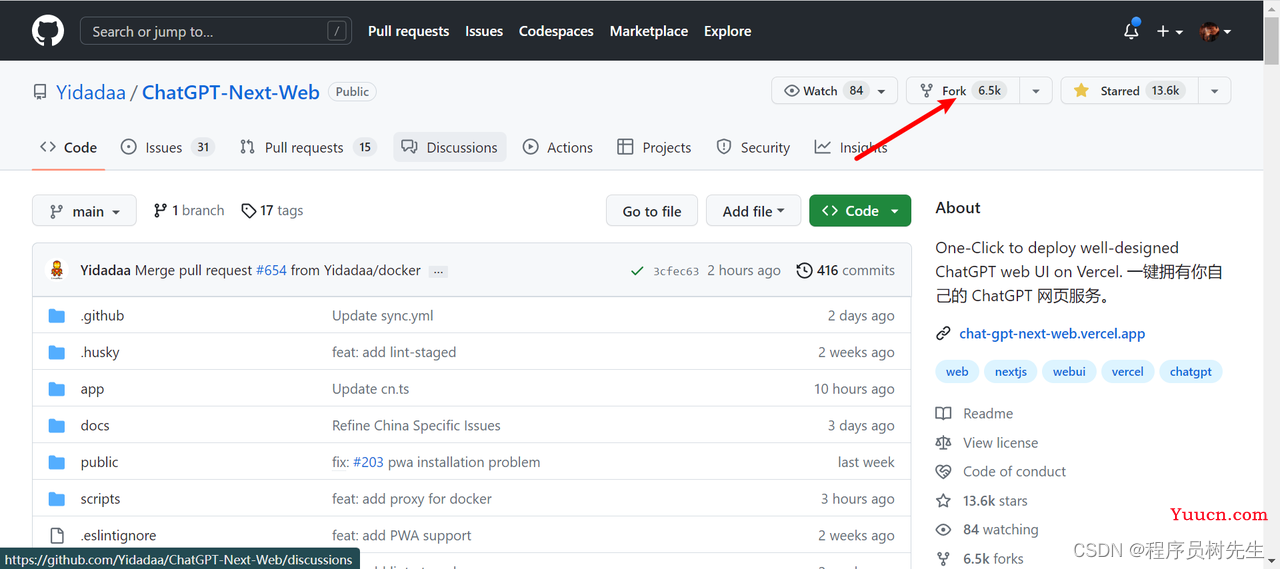The image size is (1280, 569).
Task: Open Explore in top navigation
Action: (727, 31)
